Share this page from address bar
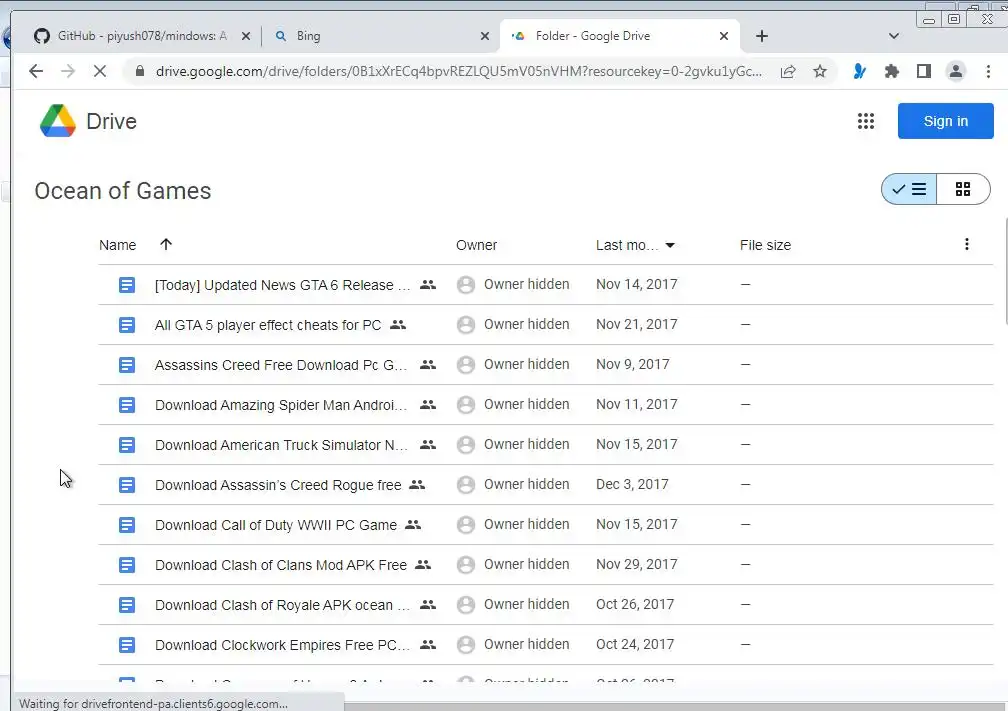Viewport: 1008px width, 711px height. (x=788, y=71)
